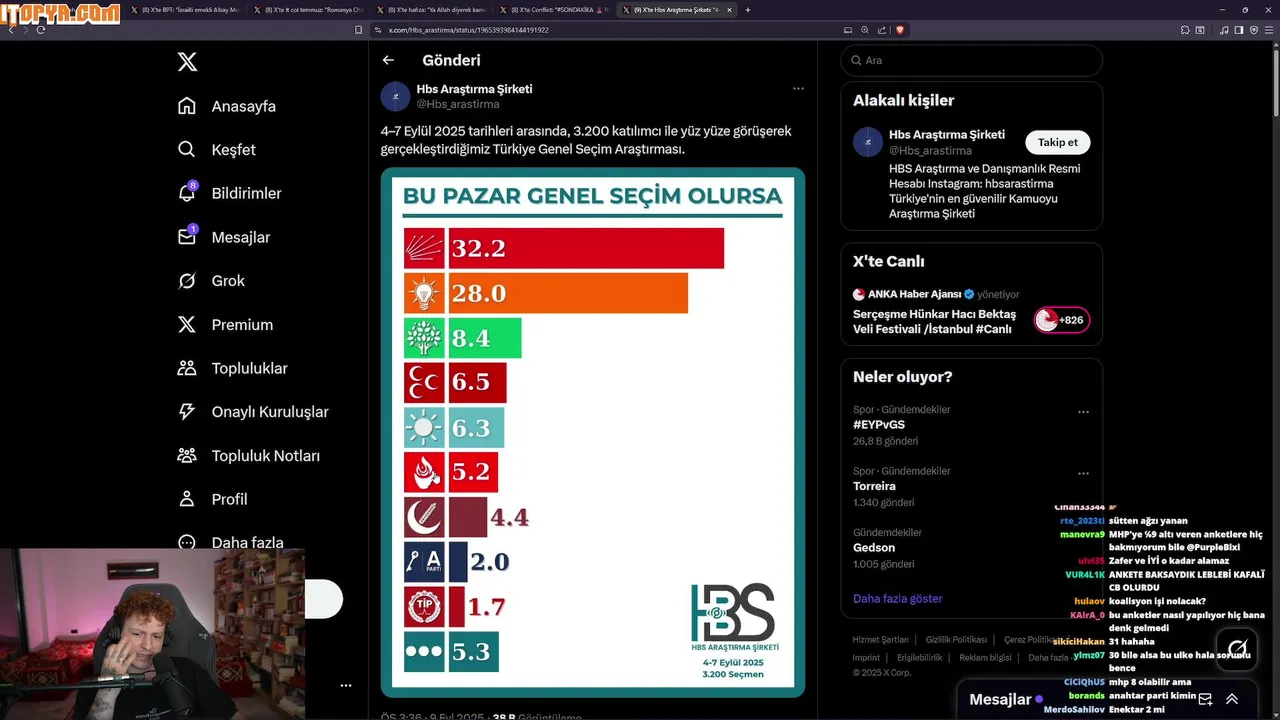The height and width of the screenshot is (720, 1280).
Task: Click the Onaylı Kuruluşlar lightning icon
Action: 187,412
